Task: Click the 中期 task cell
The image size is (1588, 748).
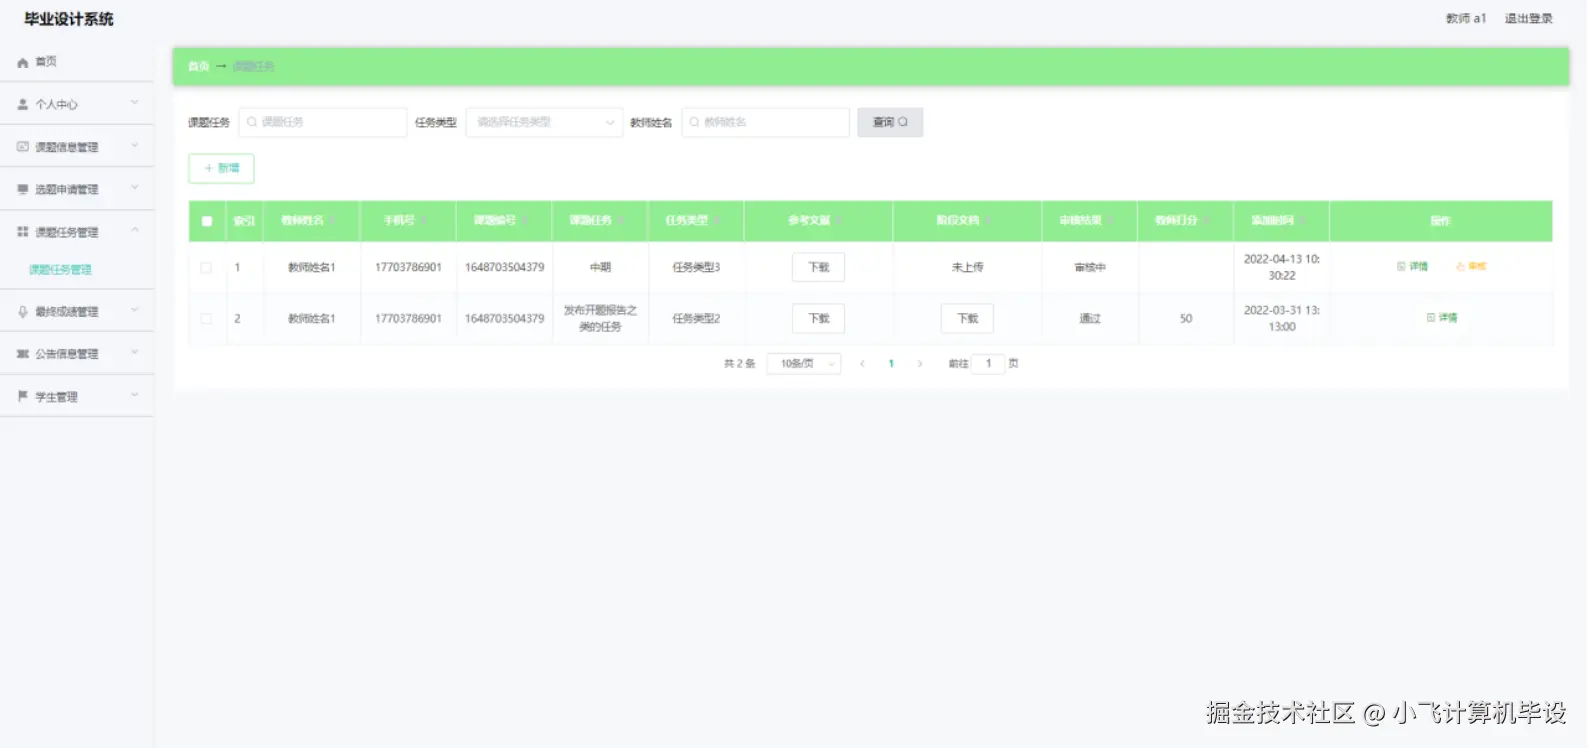Action: pos(600,268)
